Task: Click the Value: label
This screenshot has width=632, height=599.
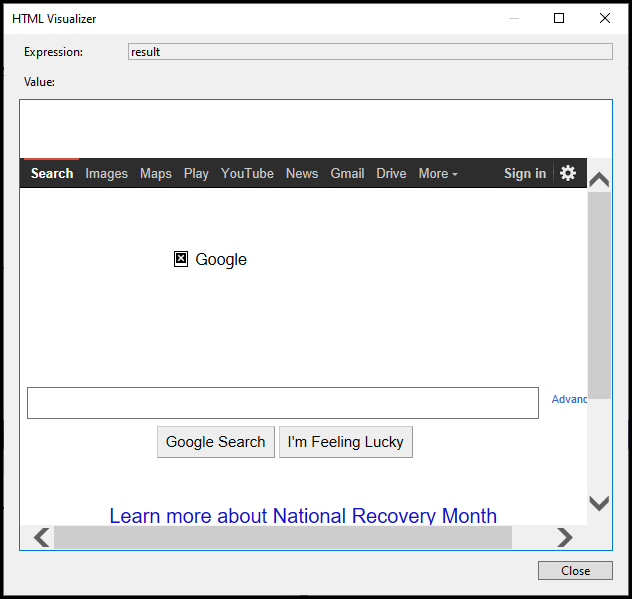Action: pyautogui.click(x=39, y=82)
